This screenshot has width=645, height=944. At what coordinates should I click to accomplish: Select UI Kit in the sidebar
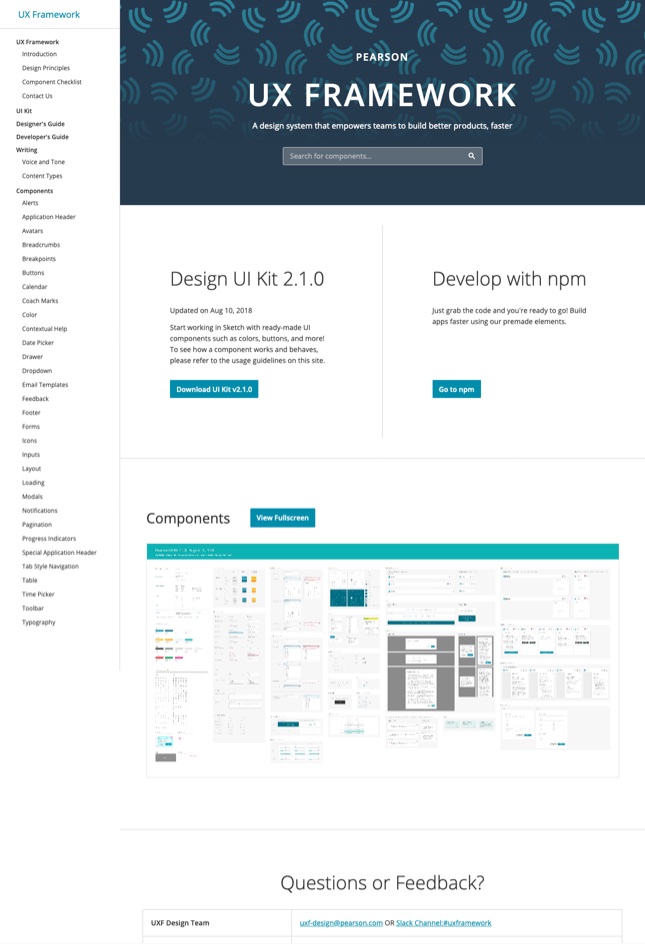[24, 111]
